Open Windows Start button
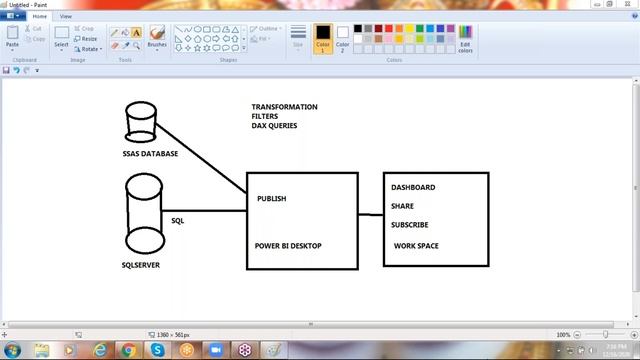640x360 pixels. pyautogui.click(x=12, y=350)
